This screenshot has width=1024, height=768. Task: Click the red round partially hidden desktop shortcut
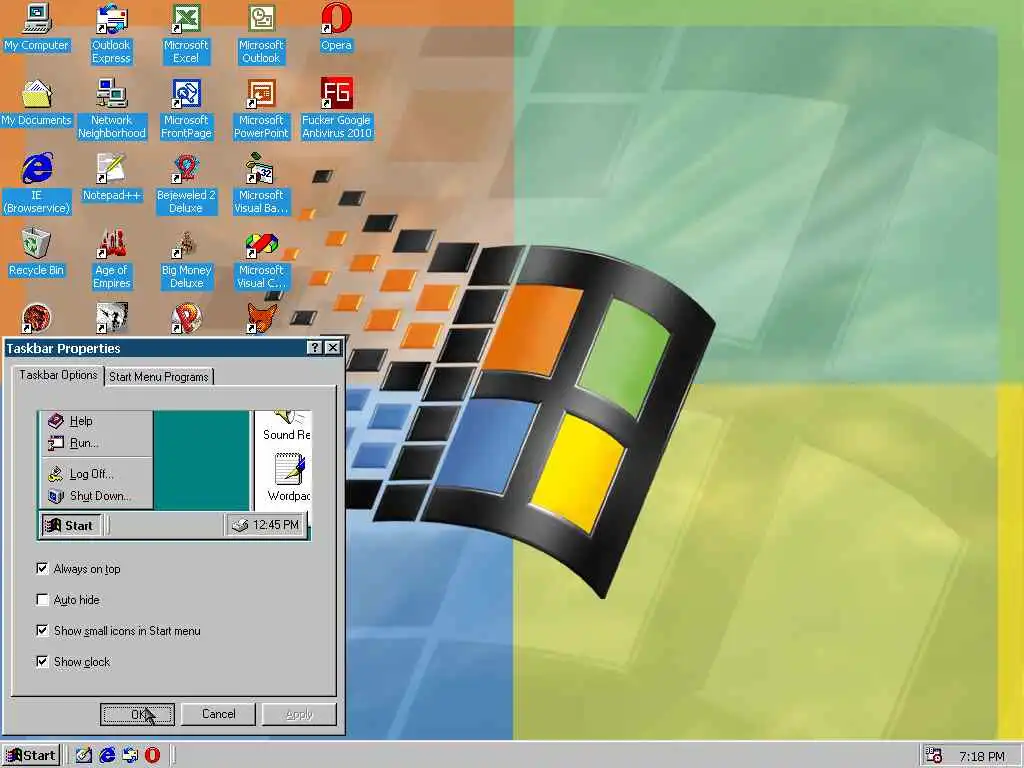37,318
